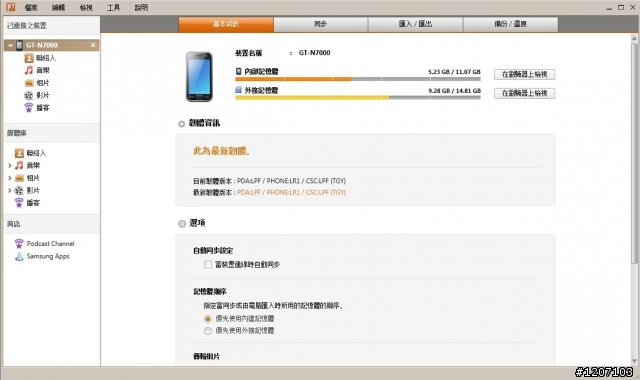Click the orange '此為最新韌體' firmware status text
The image size is (640, 380).
point(221,151)
